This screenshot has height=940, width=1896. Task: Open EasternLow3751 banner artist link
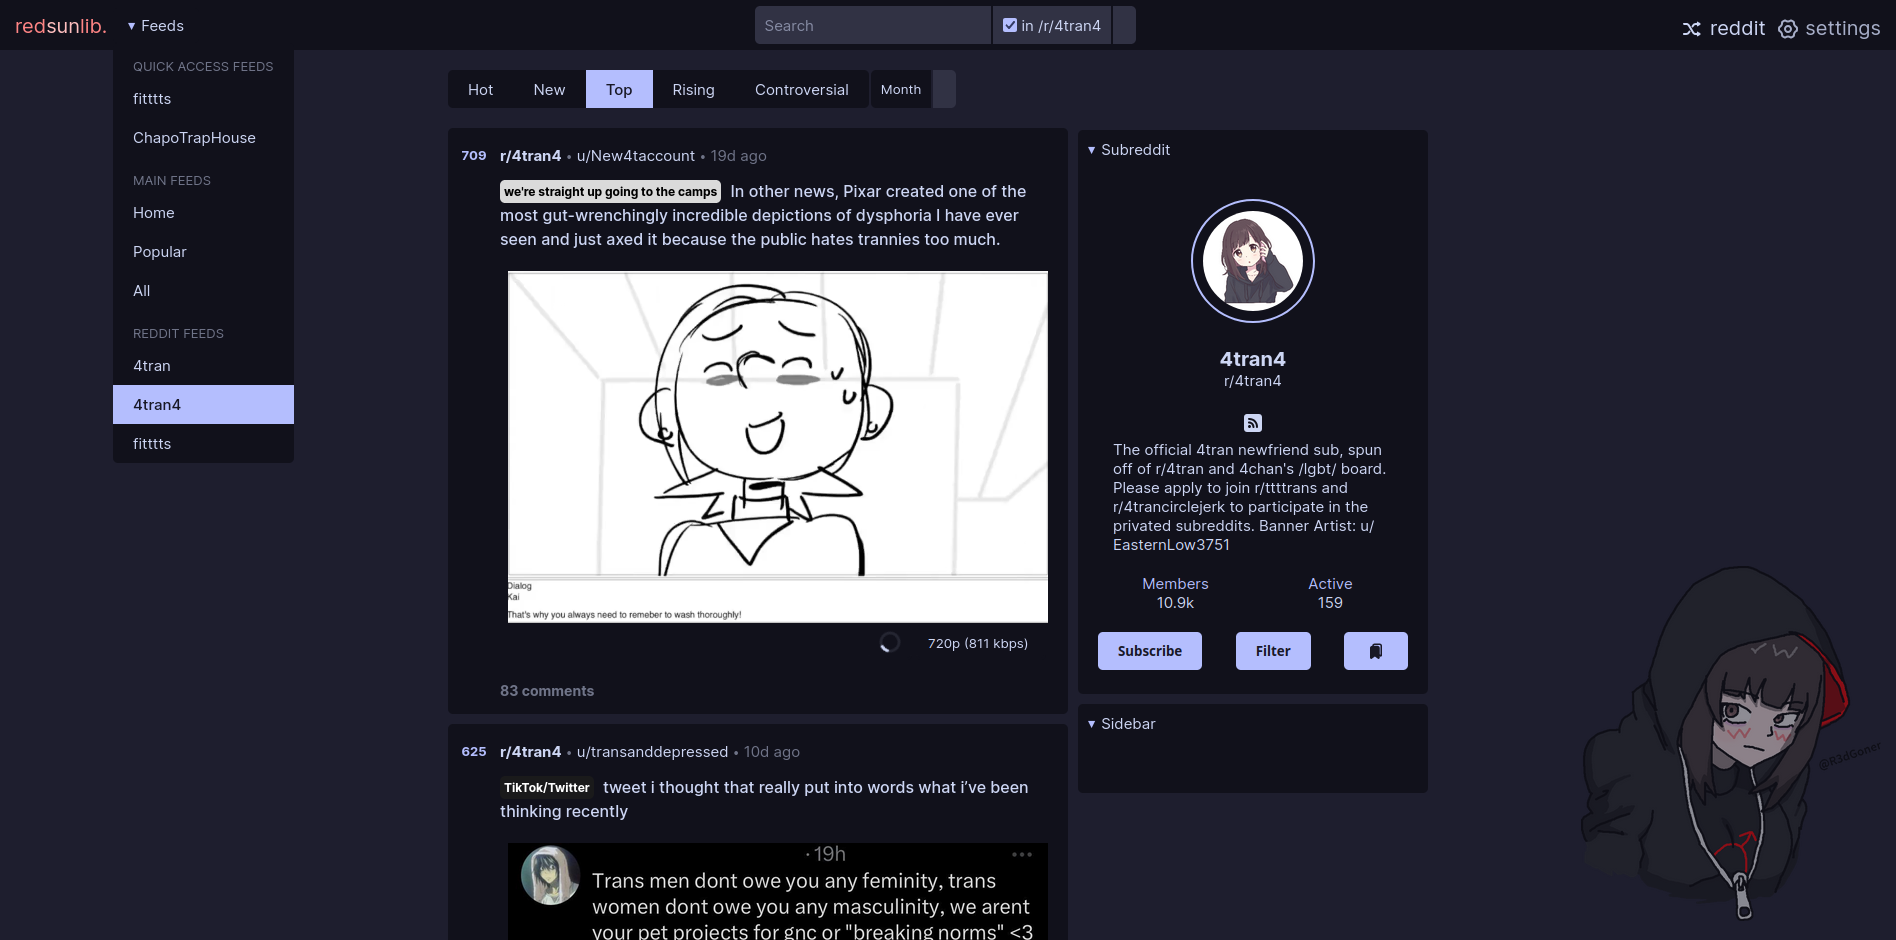coord(1171,545)
